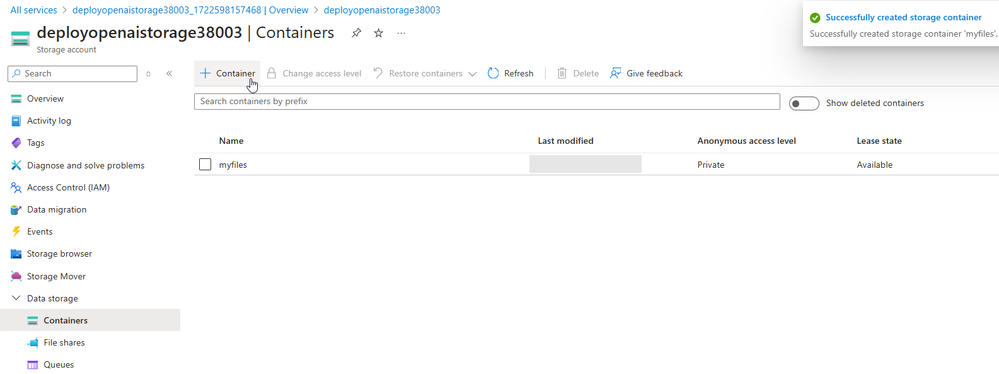This screenshot has width=999, height=374.
Task: Click the magnifier icon in the sidebar search
Action: point(17,73)
